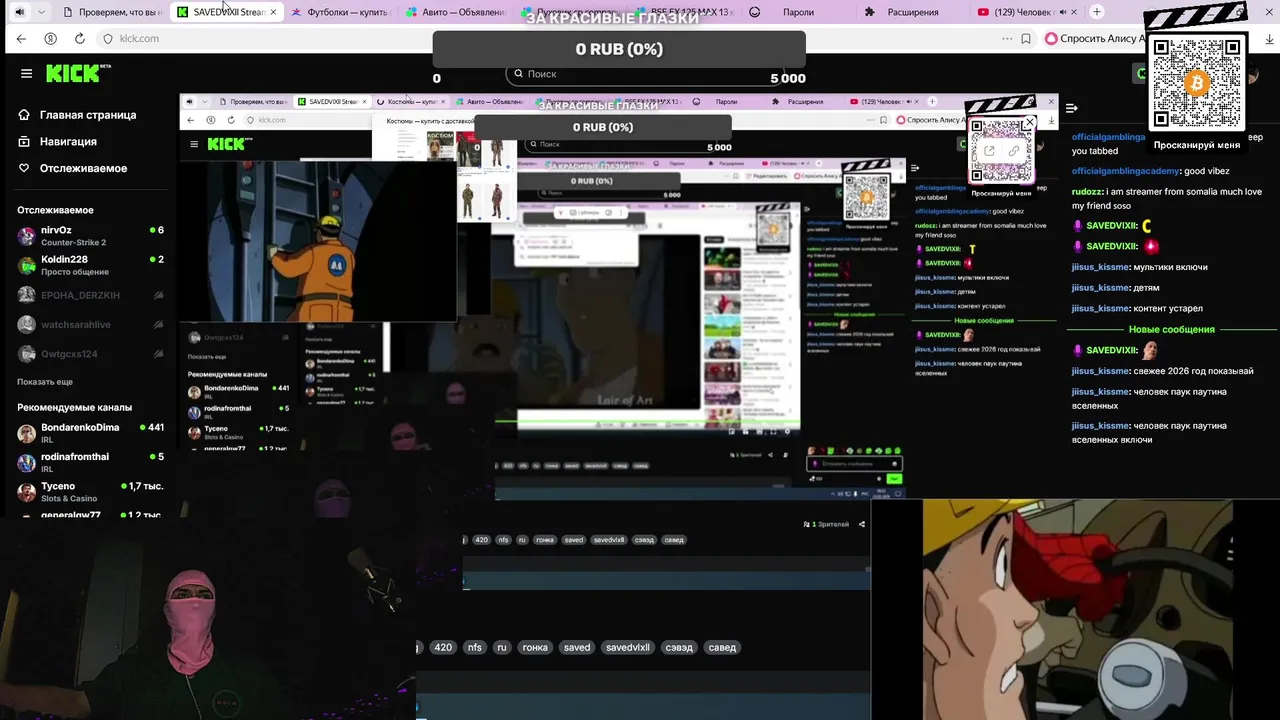Image resolution: width=1280 pixels, height=720 pixels.
Task: Open the browser tab list dropdown arrow
Action: click(41, 12)
